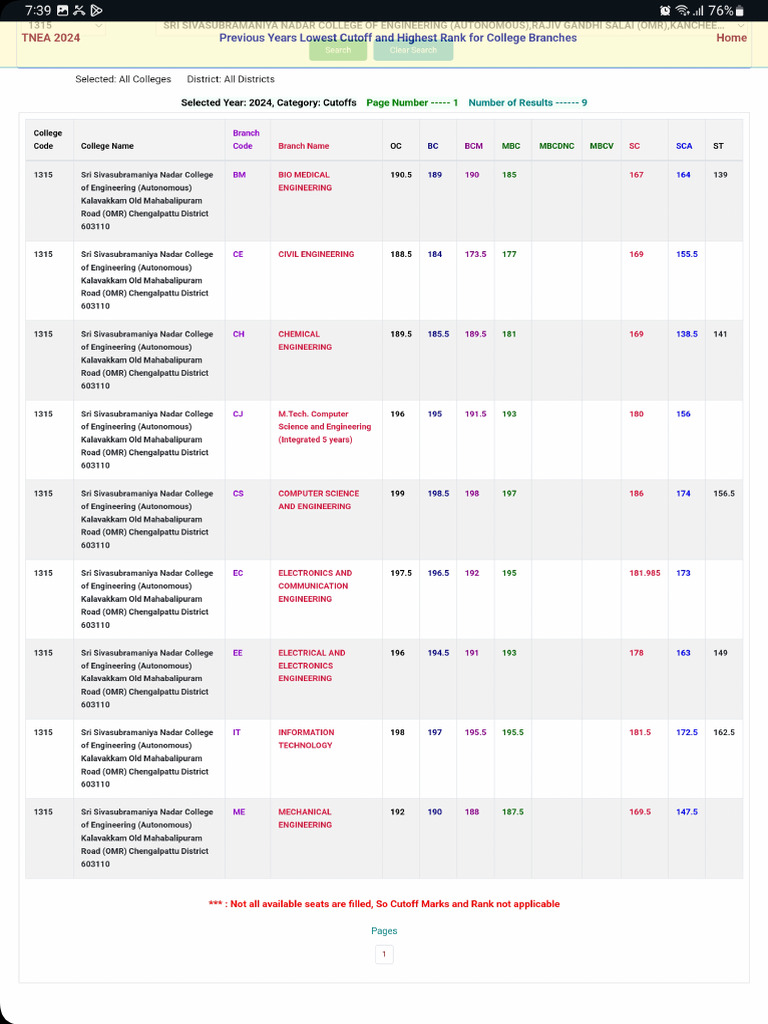Select the Information Technology branch name
This screenshot has height=1024, width=768.
[306, 739]
